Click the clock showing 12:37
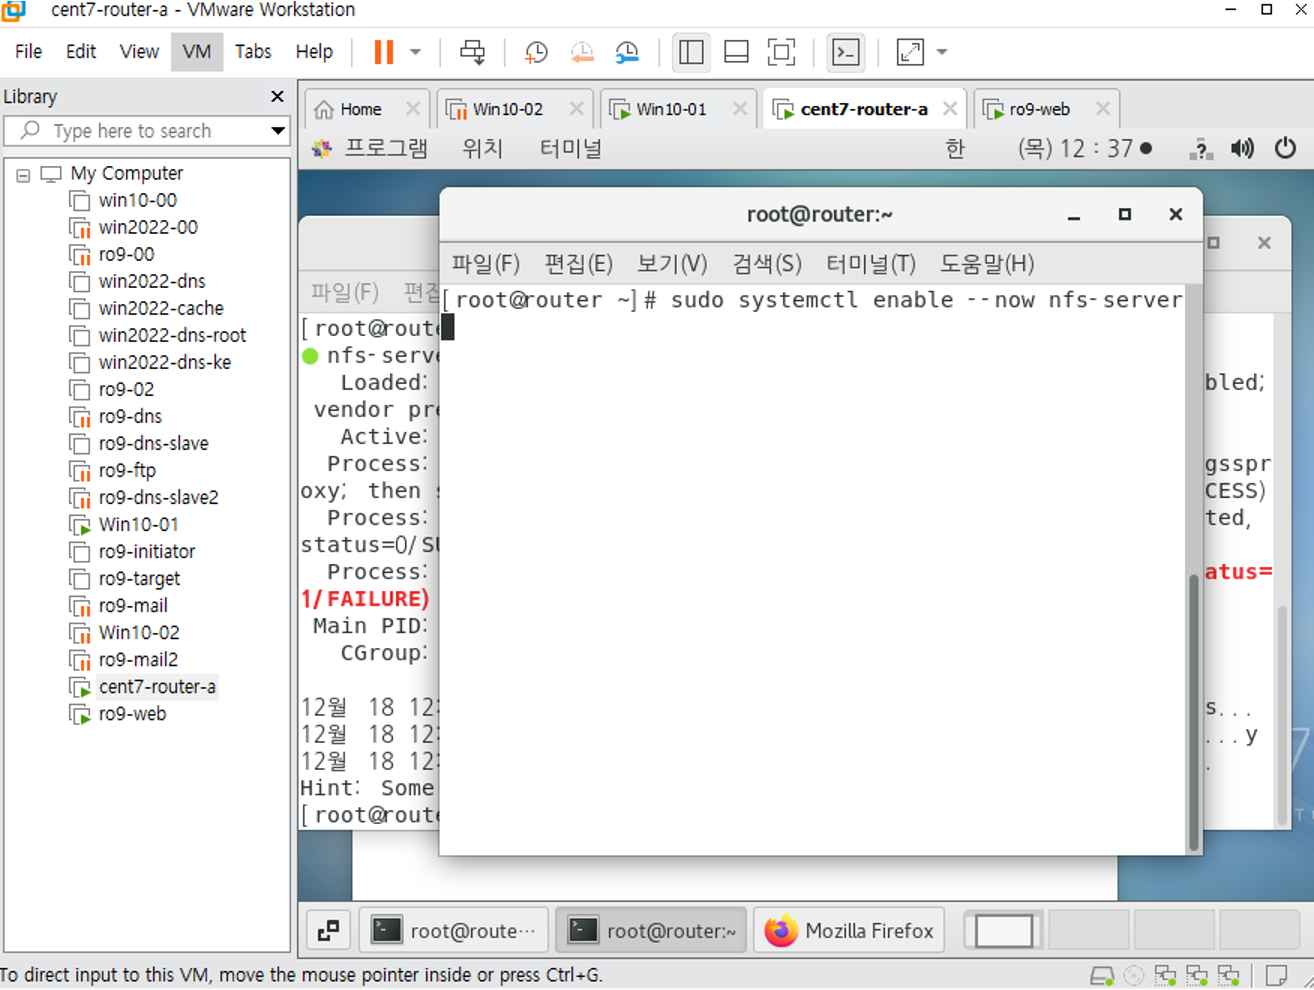 tap(1084, 149)
